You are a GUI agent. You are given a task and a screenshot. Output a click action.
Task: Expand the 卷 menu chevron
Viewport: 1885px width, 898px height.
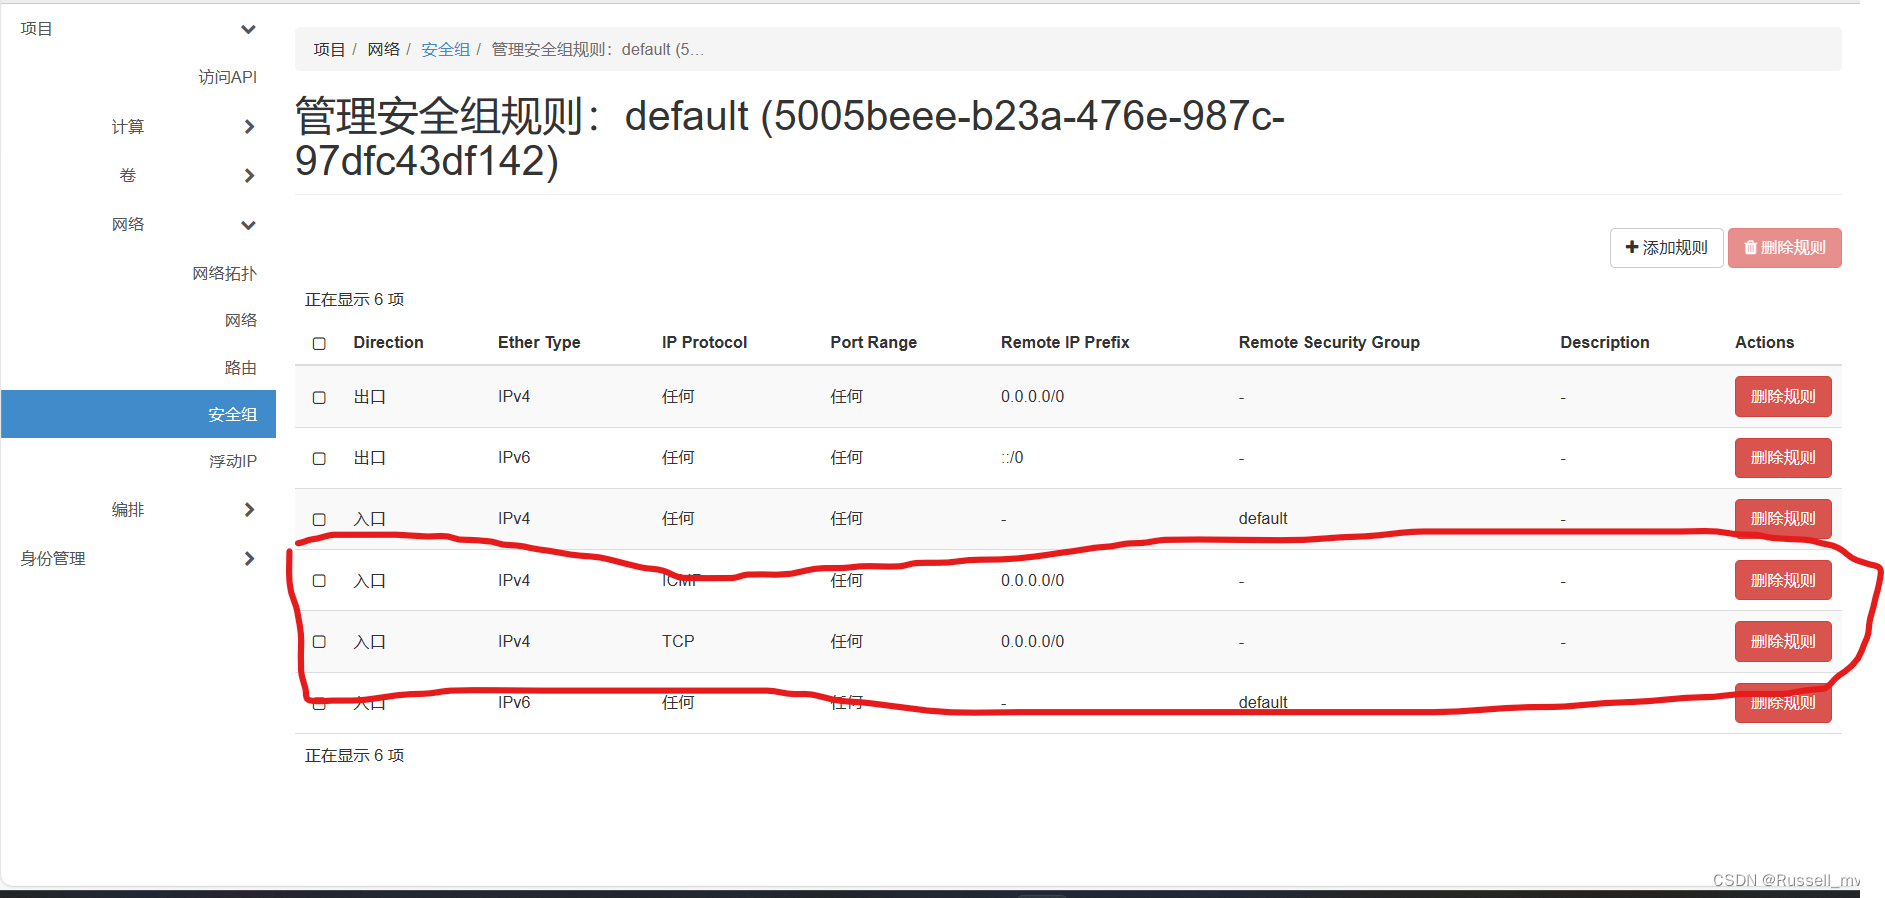click(249, 176)
